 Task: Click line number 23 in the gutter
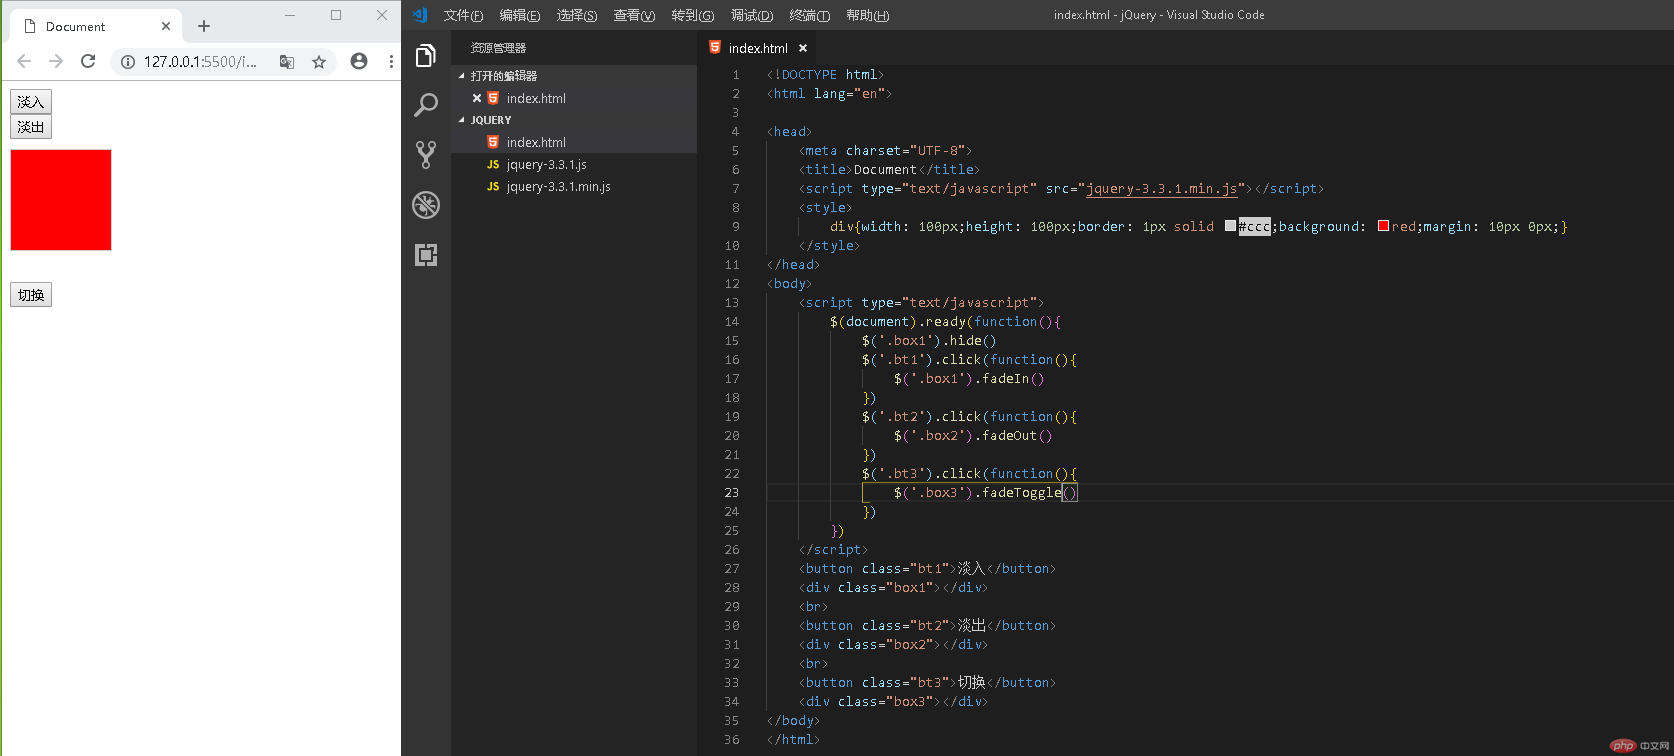732,492
